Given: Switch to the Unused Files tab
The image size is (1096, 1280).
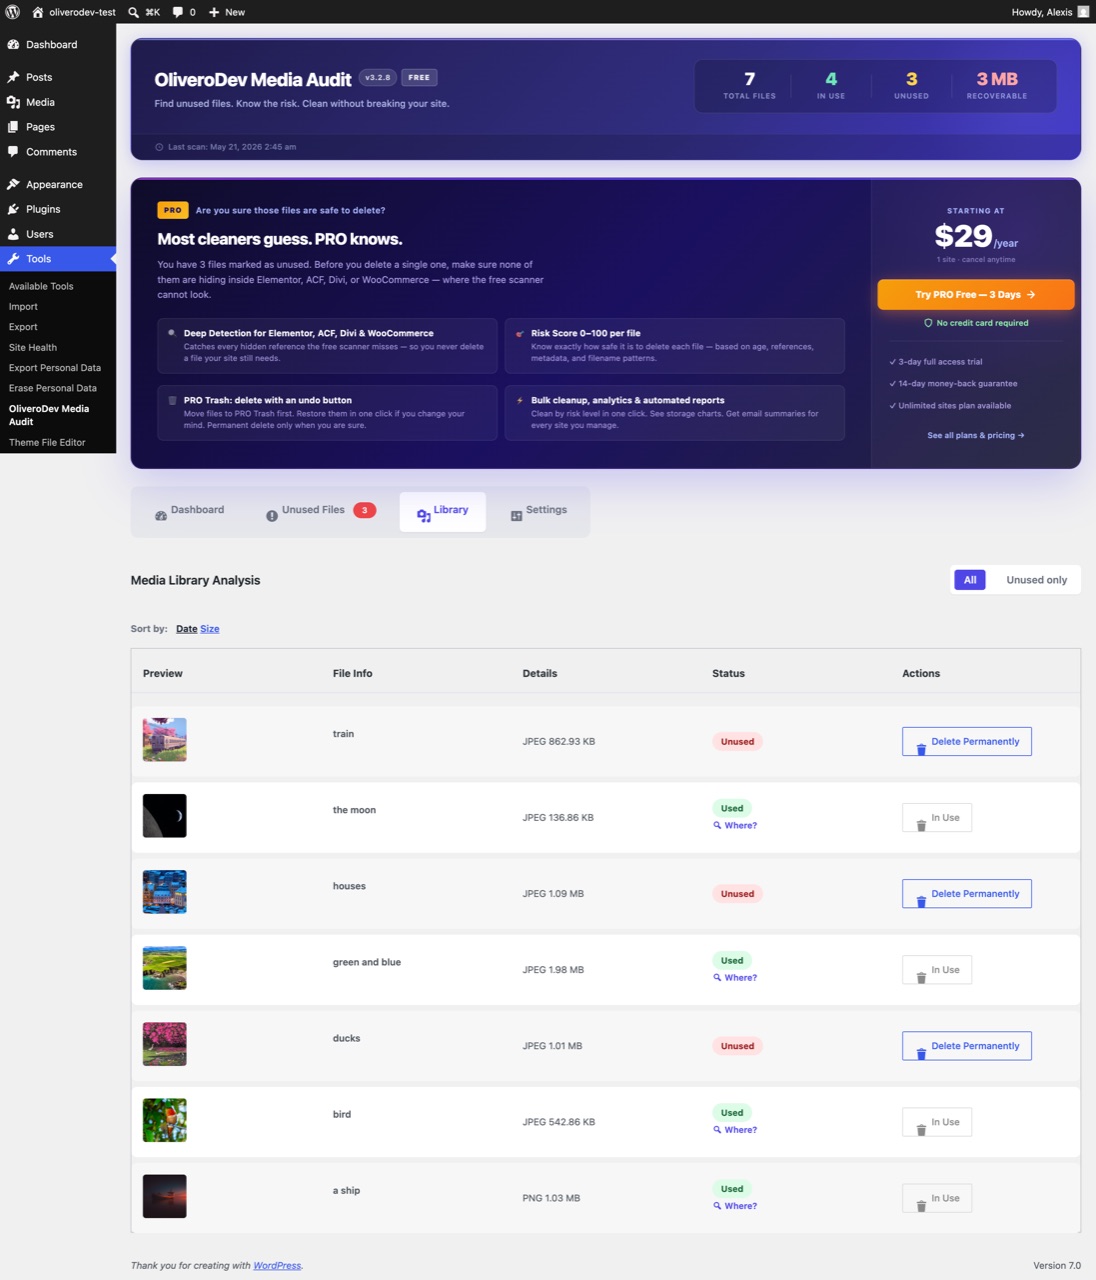Looking at the screenshot, I should click(x=320, y=511).
